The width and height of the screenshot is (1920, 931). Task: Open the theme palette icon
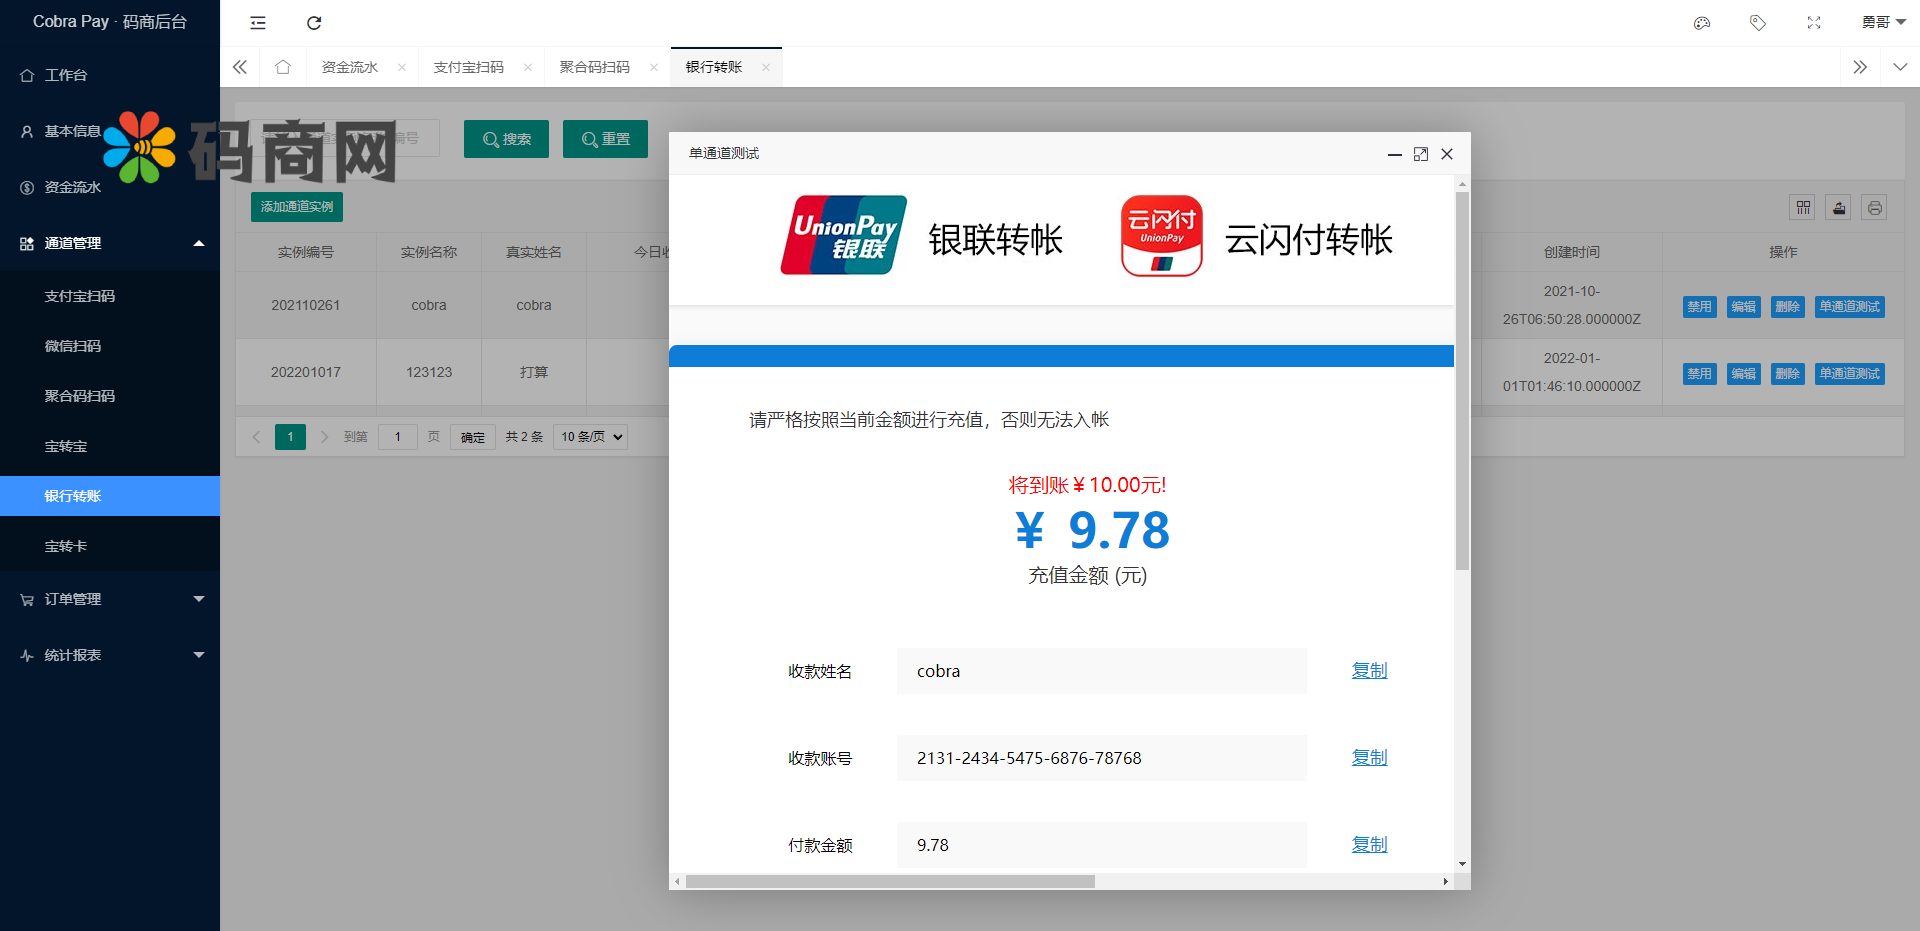tap(1702, 23)
